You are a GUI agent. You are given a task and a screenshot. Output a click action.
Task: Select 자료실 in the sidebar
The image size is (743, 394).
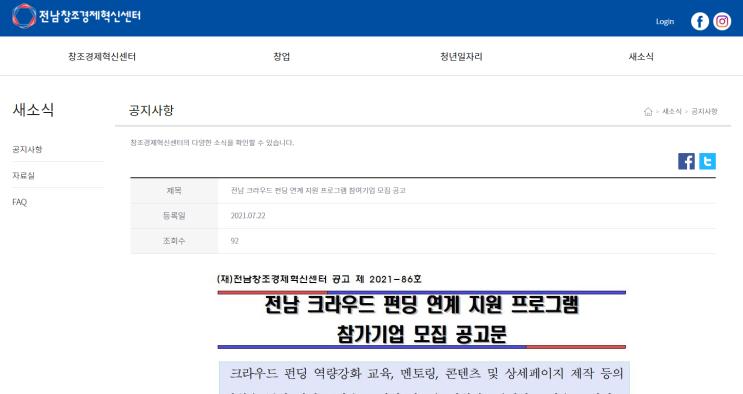tap(23, 175)
